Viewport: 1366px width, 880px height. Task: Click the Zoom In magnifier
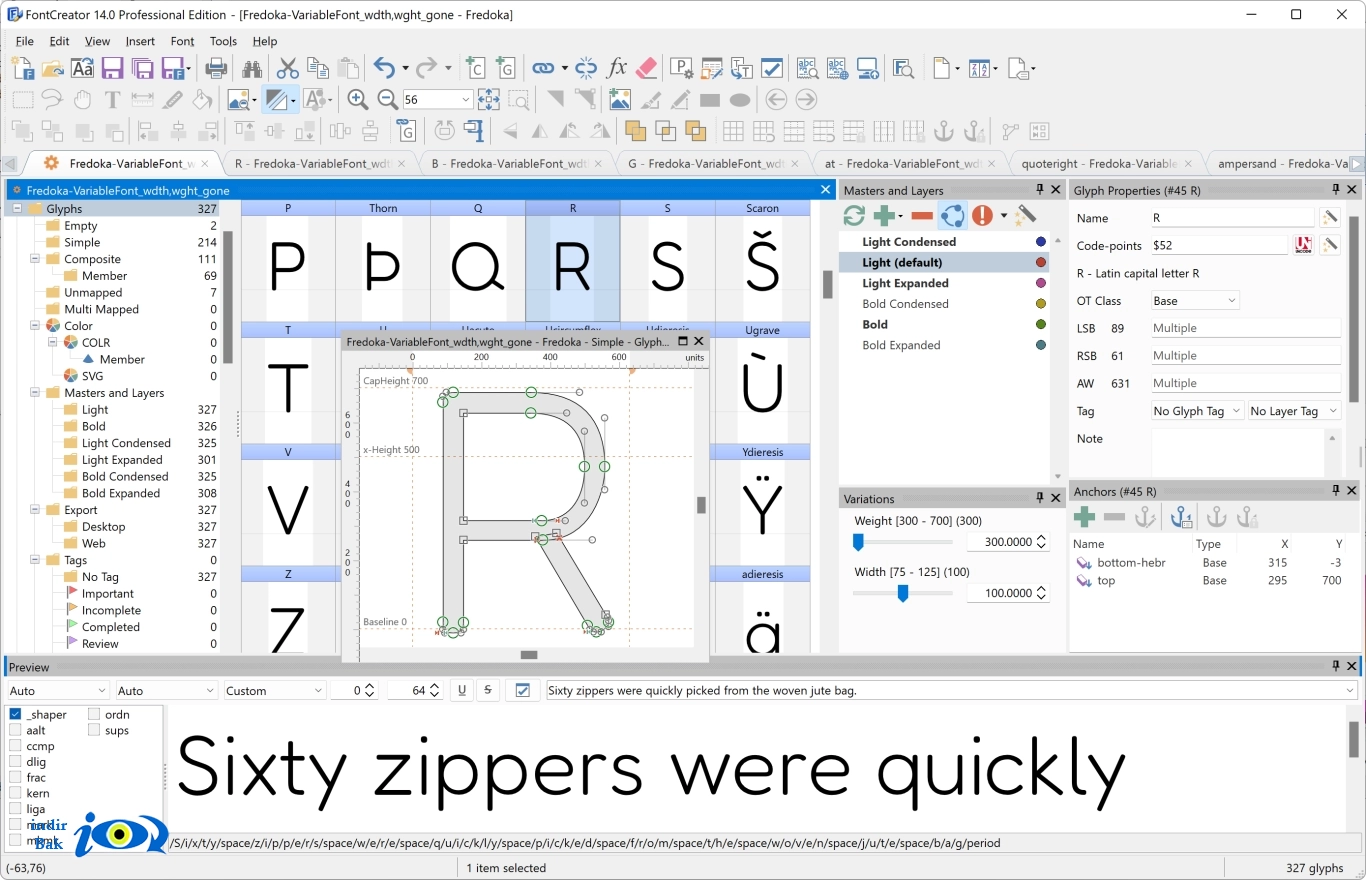[358, 99]
